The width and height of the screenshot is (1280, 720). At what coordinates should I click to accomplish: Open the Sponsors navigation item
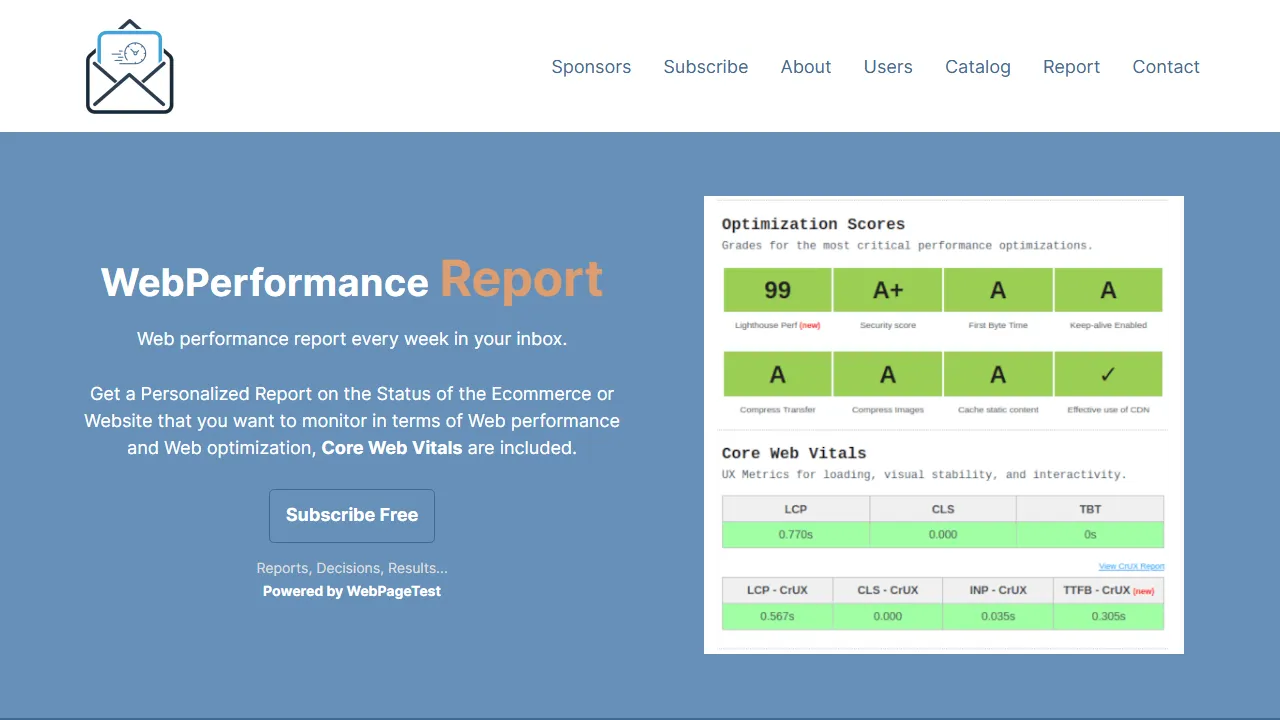pos(591,66)
